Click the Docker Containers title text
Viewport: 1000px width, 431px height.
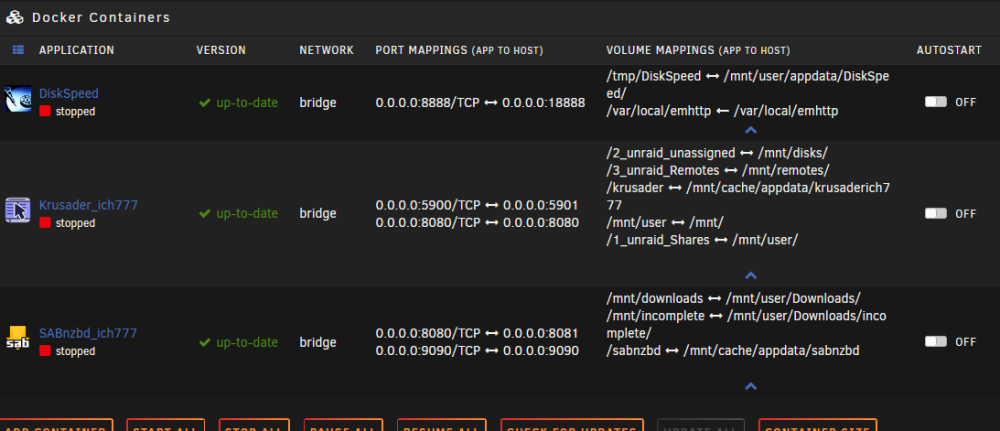click(101, 18)
